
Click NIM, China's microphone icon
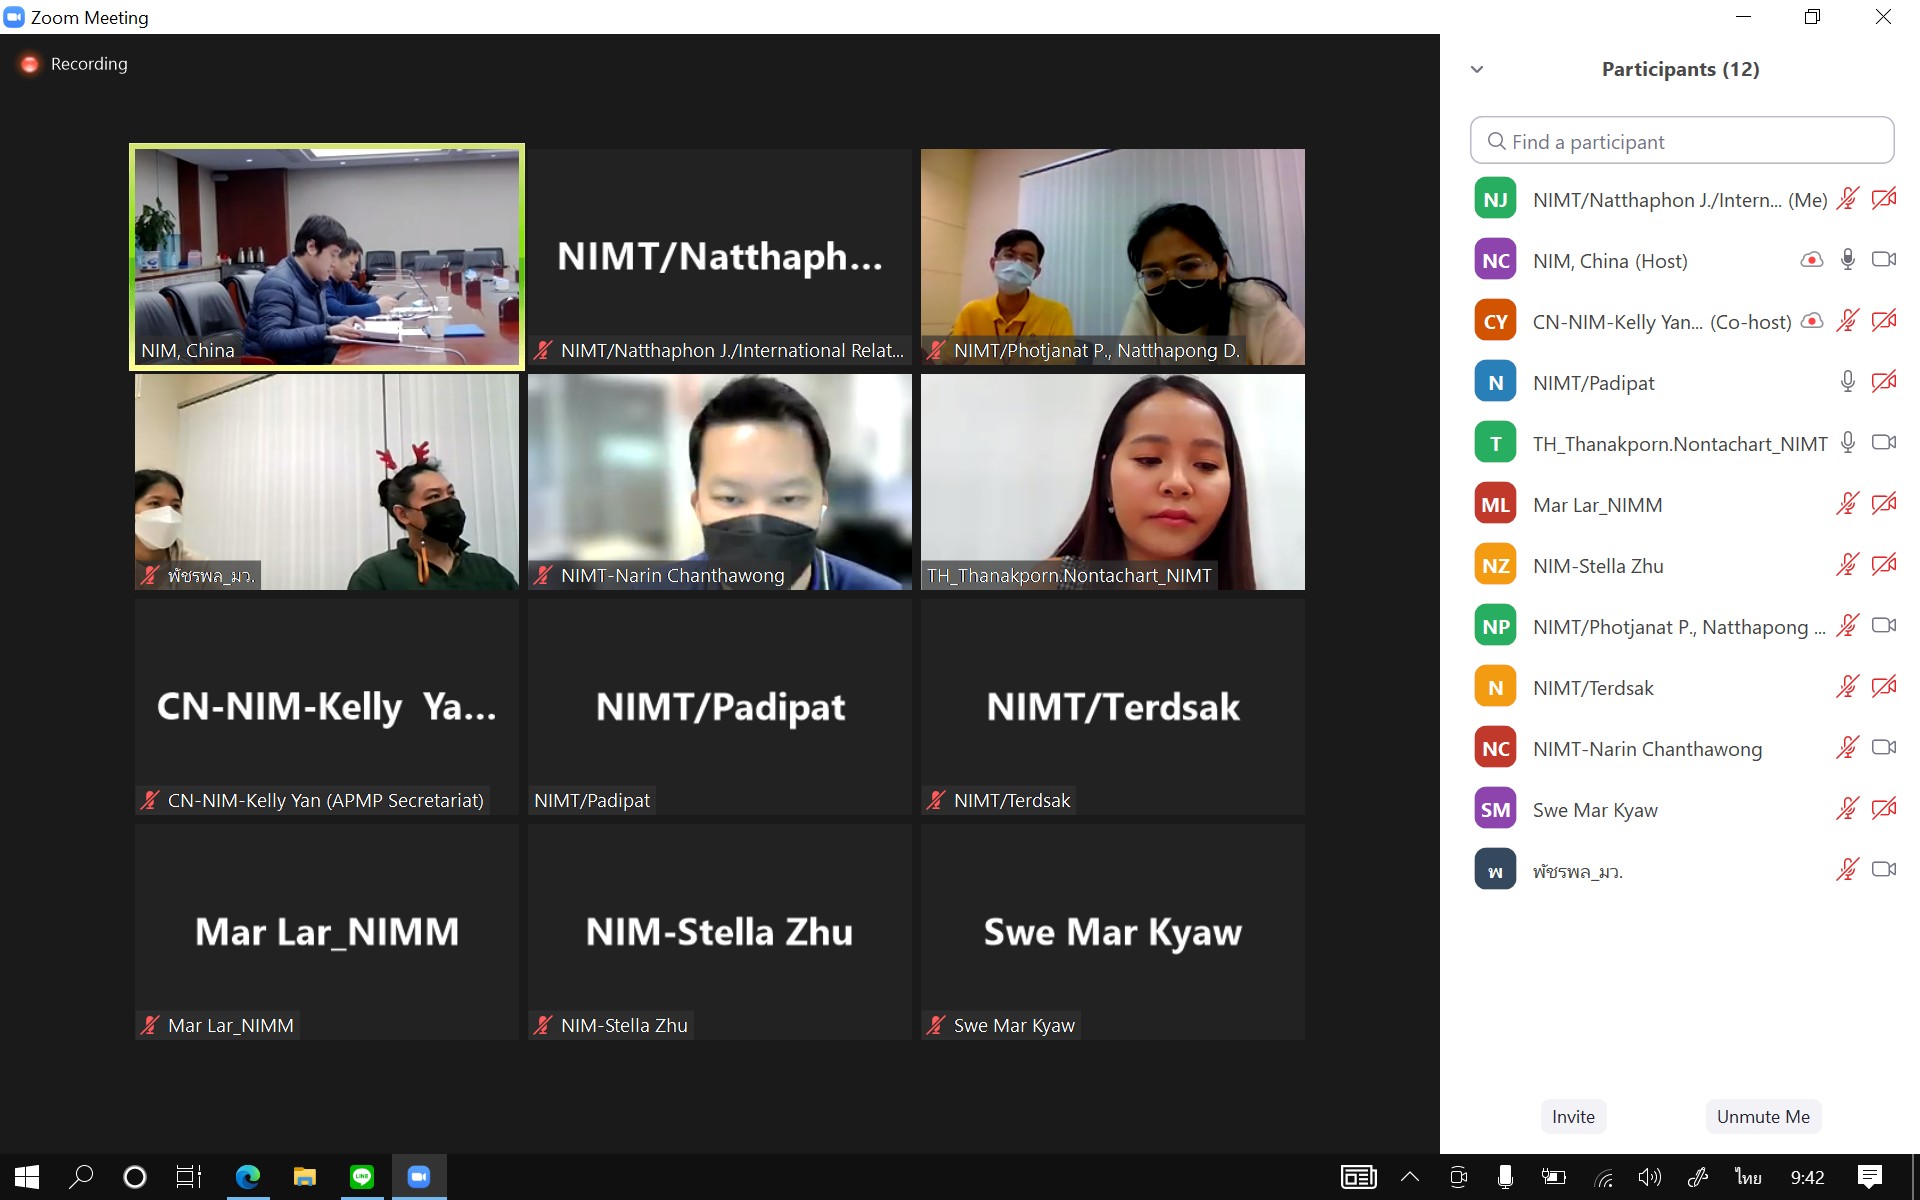[x=1847, y=260]
